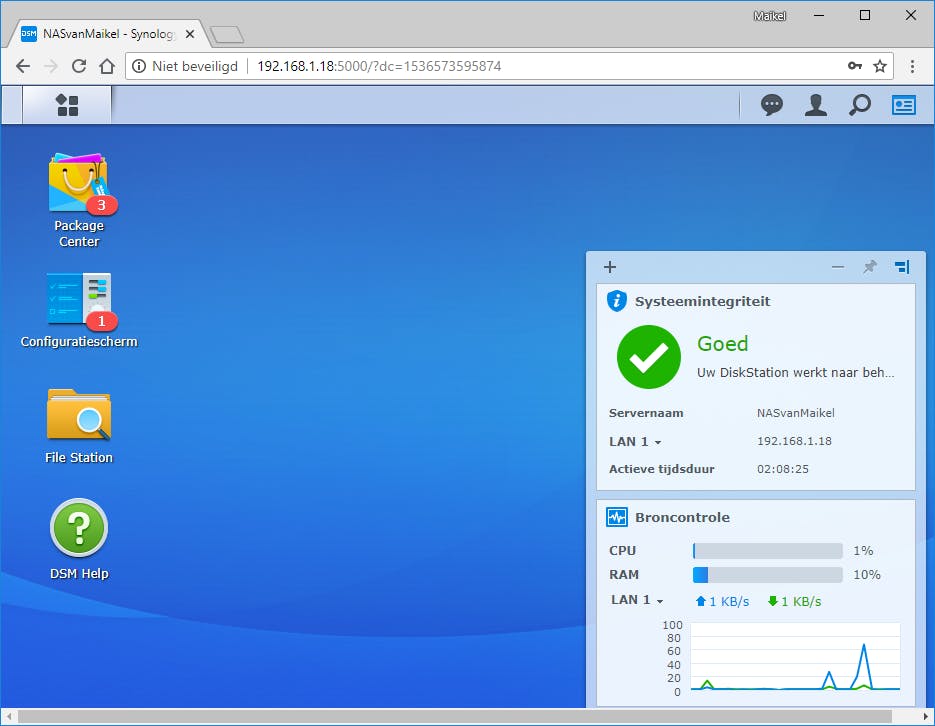
Task: Click the Uw DiskStation werkt message
Action: click(795, 373)
